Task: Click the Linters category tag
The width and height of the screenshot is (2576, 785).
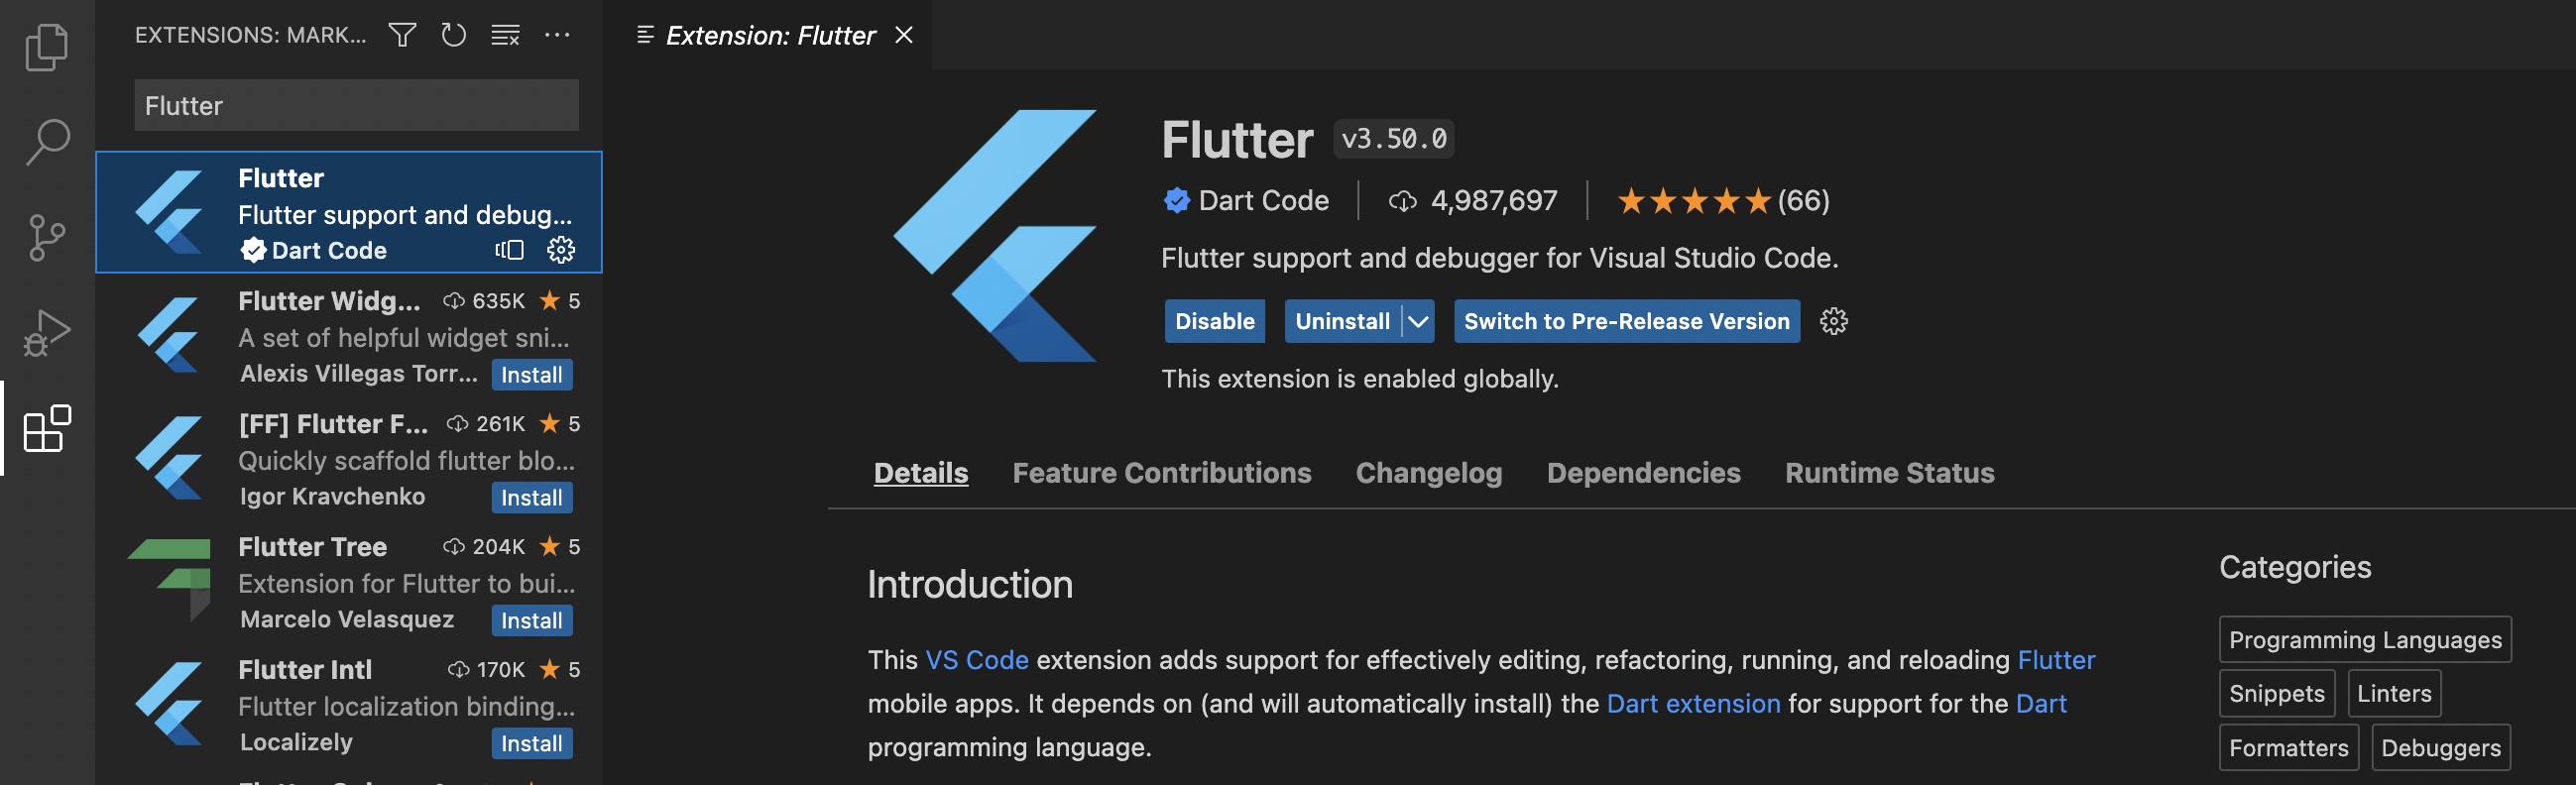Action: (x=2394, y=694)
